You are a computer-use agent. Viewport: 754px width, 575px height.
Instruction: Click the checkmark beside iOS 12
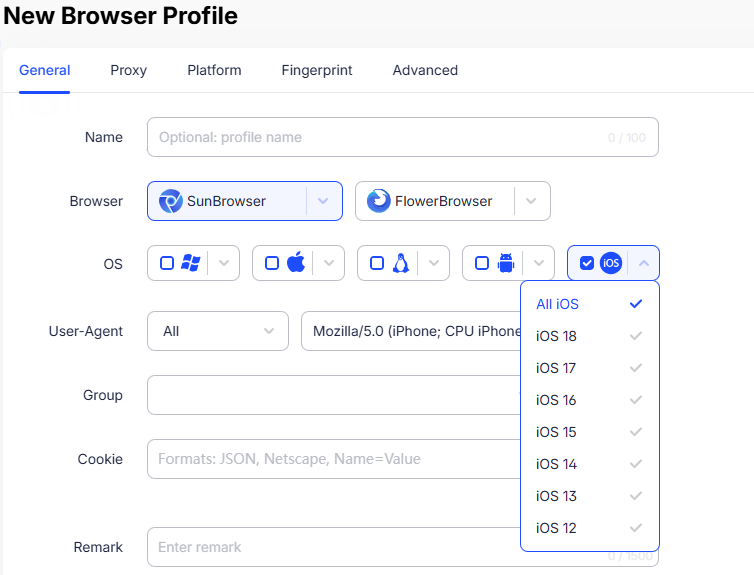click(x=636, y=528)
